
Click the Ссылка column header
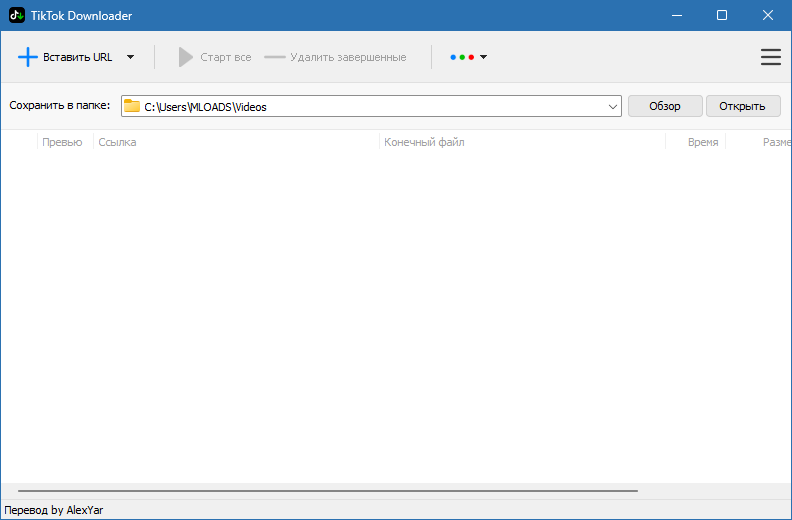(236, 142)
